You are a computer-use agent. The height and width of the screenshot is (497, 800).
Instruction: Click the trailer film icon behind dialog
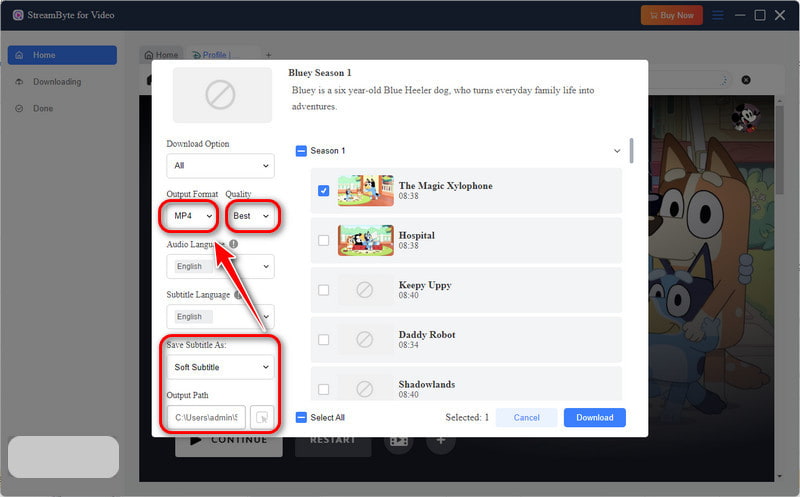[399, 440]
